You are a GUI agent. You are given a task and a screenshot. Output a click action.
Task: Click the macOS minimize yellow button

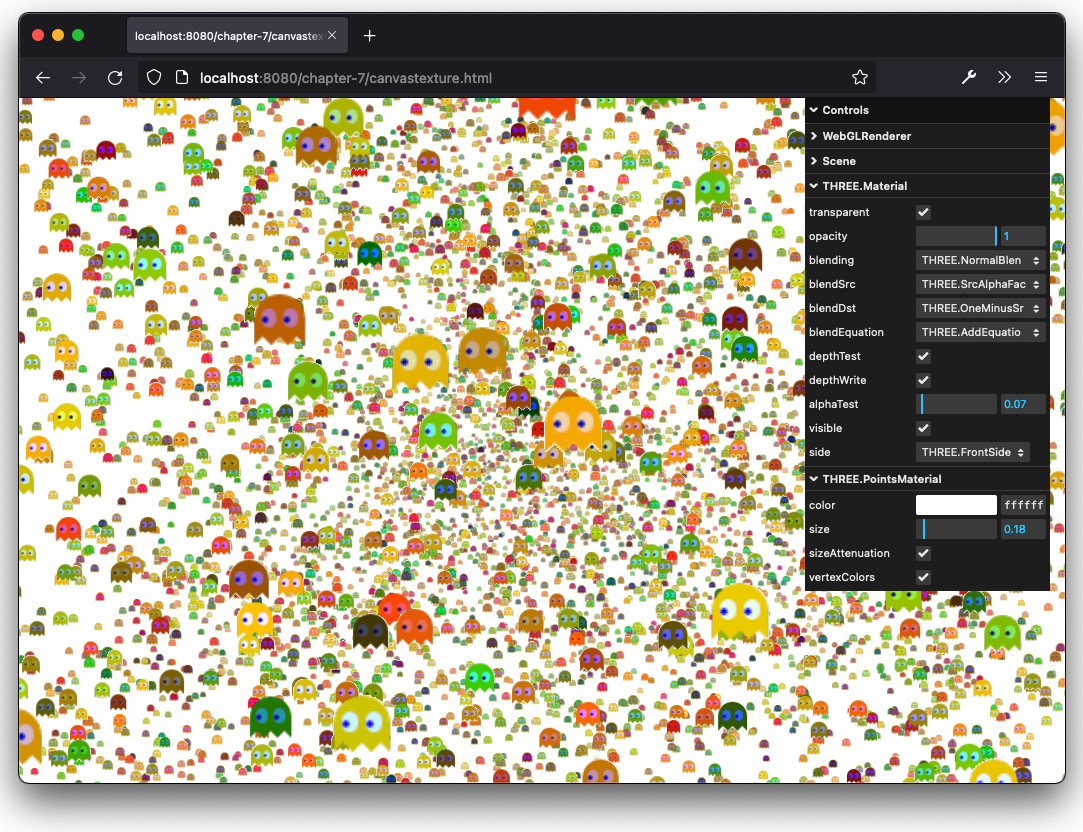pyautogui.click(x=58, y=35)
